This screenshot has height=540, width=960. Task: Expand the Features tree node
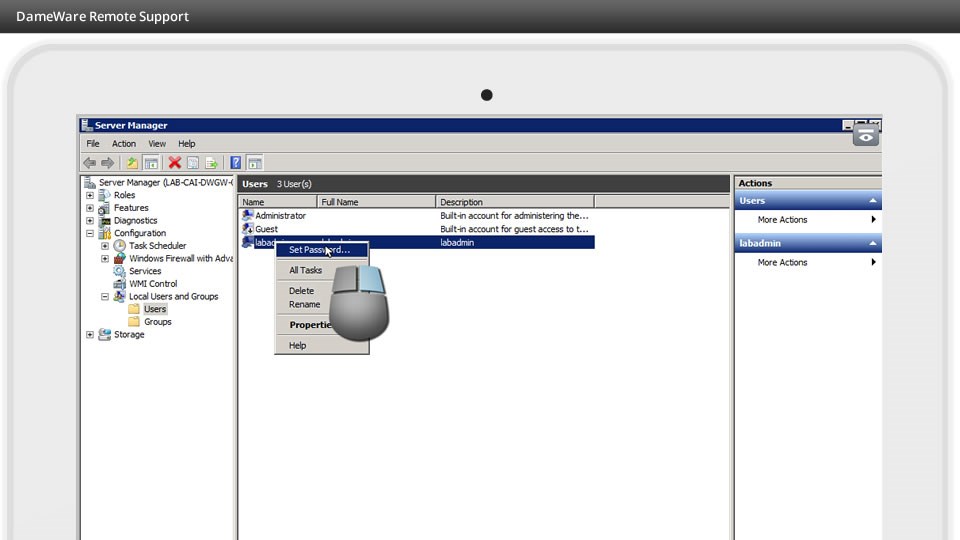click(90, 208)
